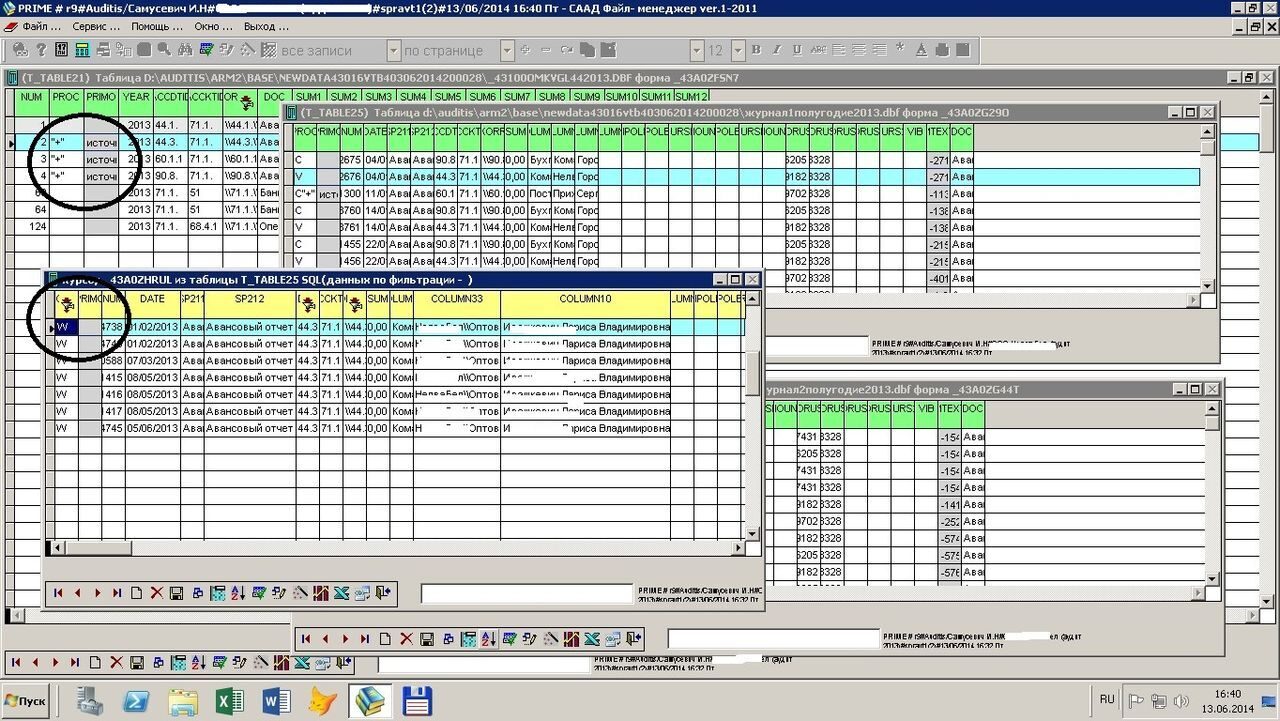Screen dimensions: 1280x721
Task: Click the RU language indicator in tray
Action: tap(1107, 699)
